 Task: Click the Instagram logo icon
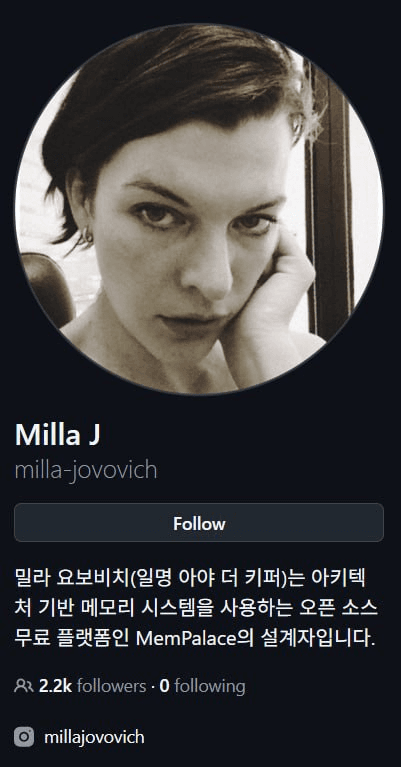coord(24,737)
